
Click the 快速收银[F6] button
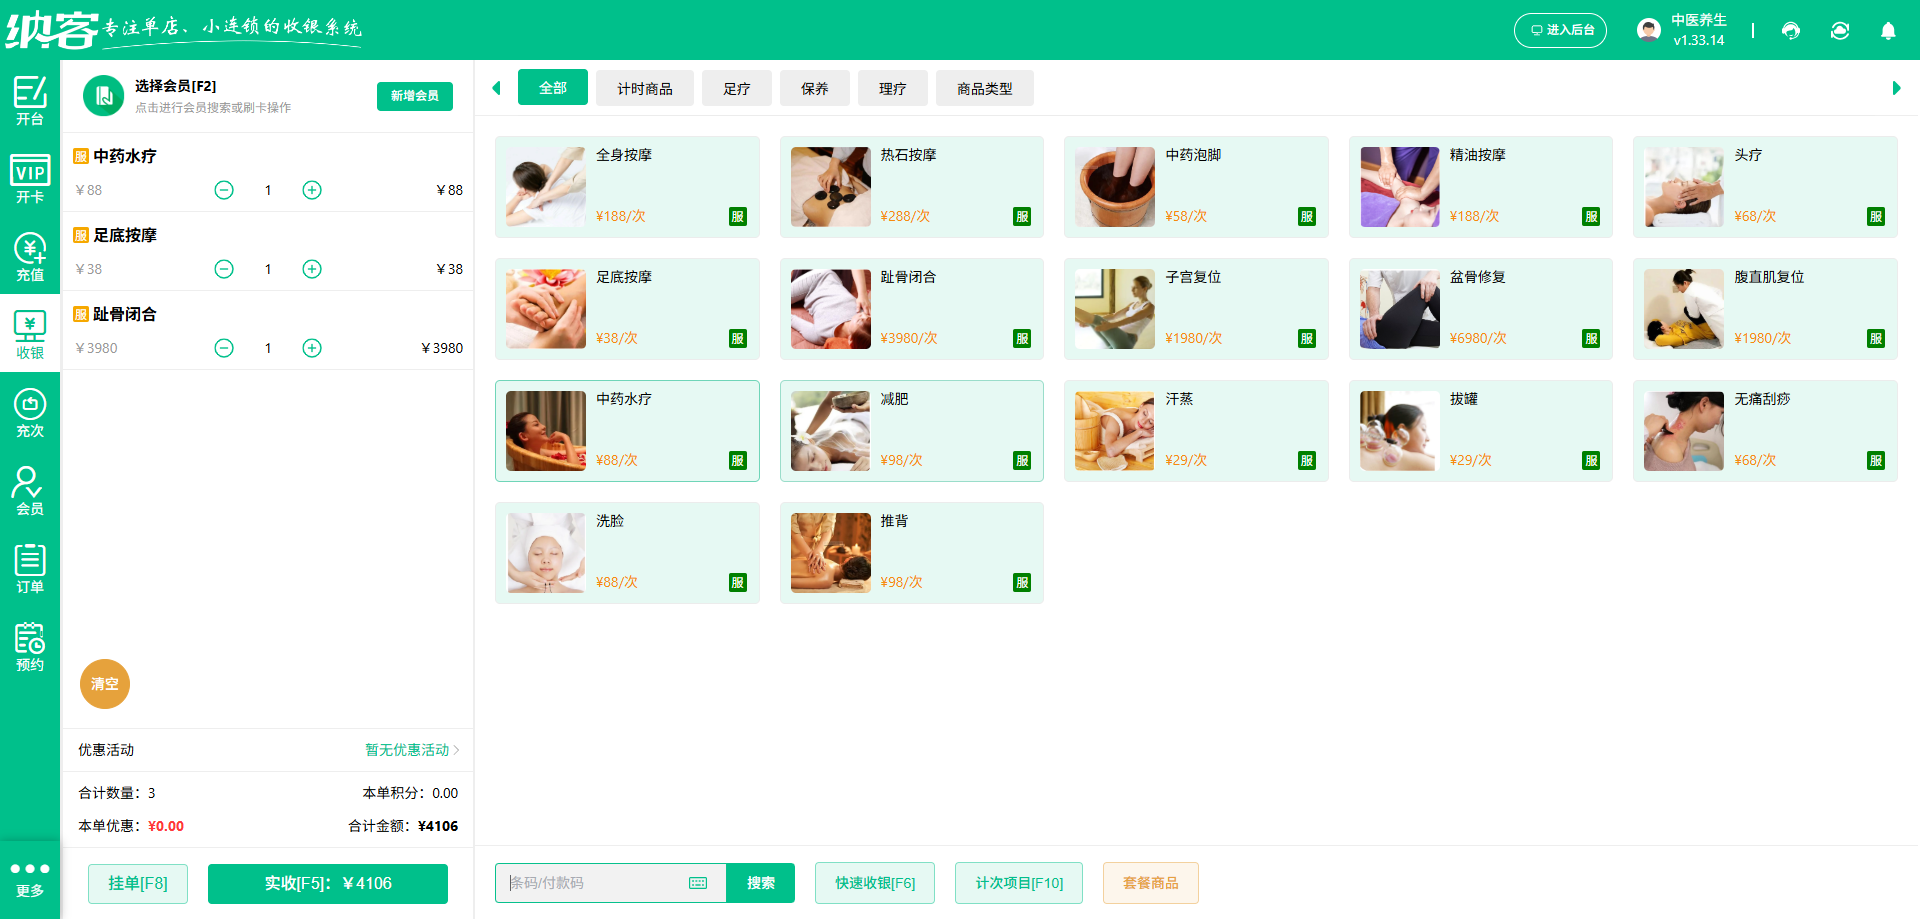874,883
